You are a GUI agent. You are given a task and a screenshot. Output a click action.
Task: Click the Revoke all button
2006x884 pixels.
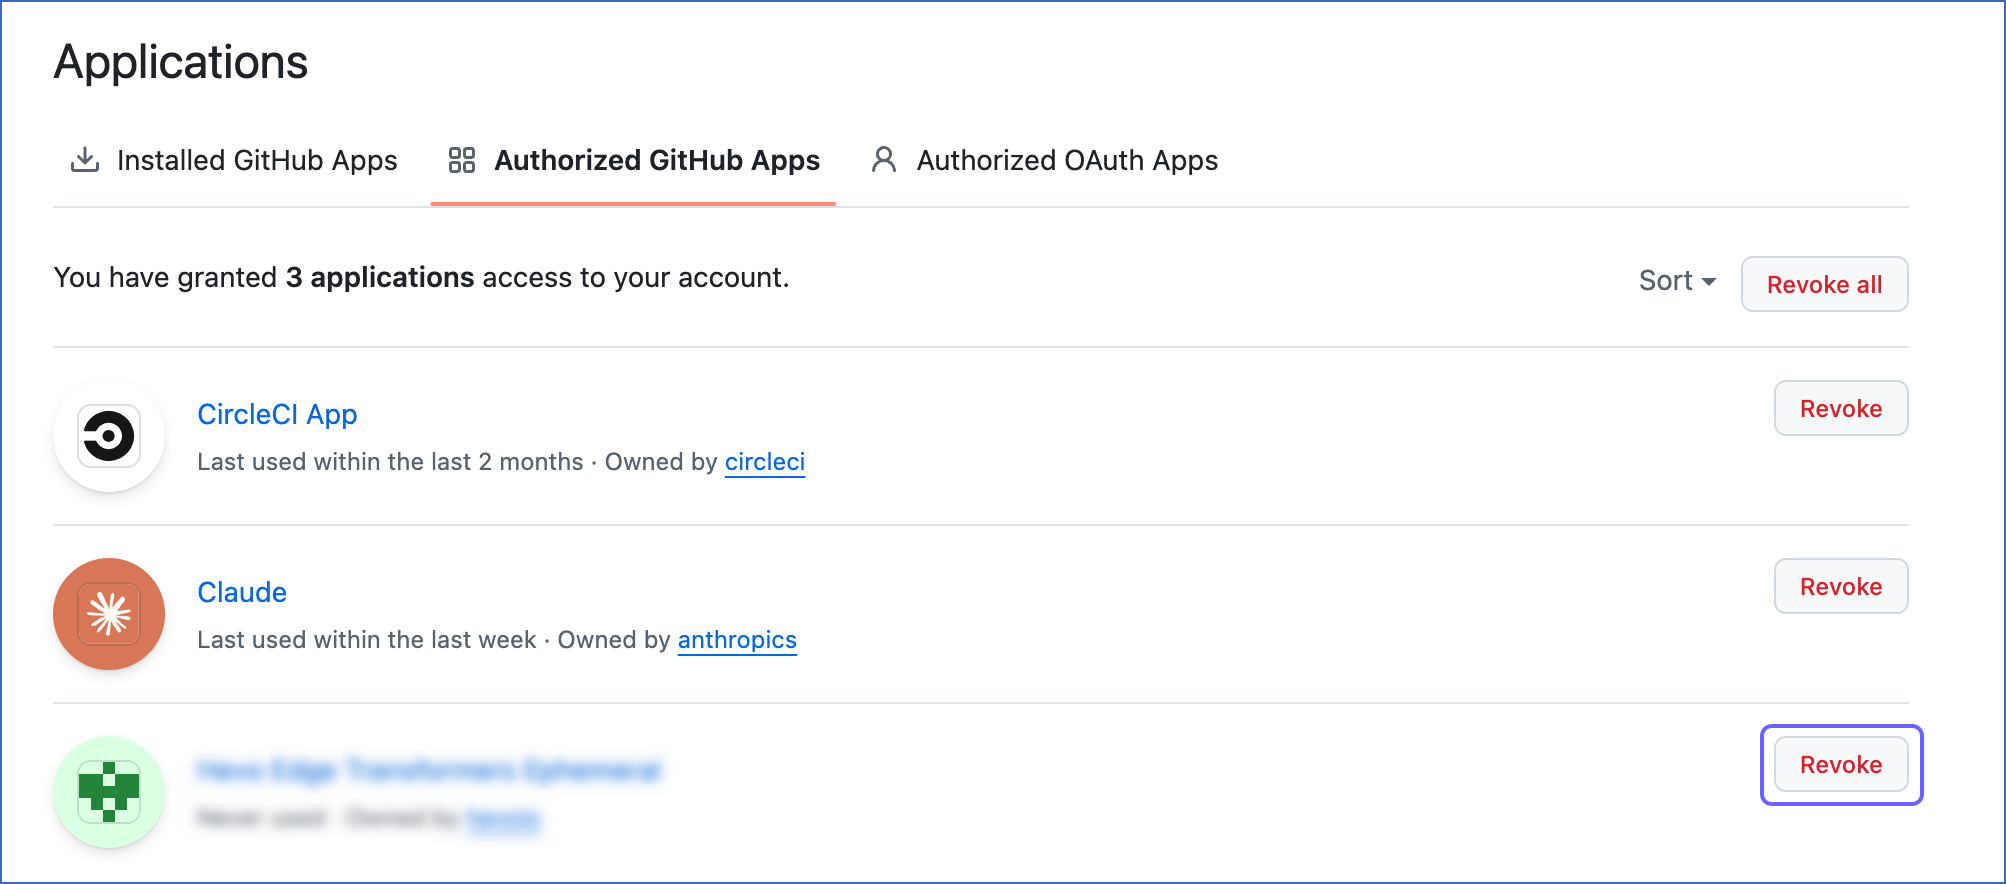tap(1824, 284)
